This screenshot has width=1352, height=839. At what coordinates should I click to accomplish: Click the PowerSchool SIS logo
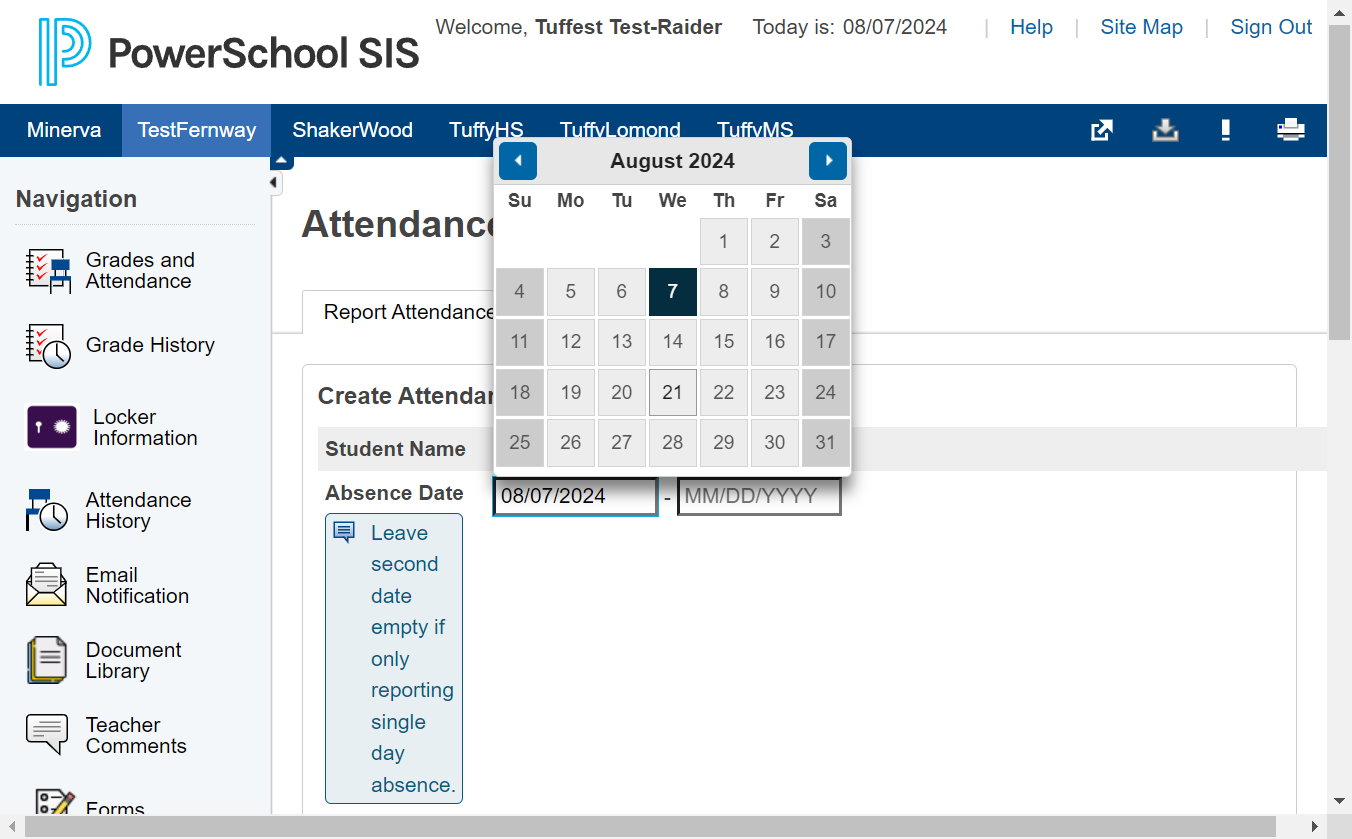[x=229, y=52]
